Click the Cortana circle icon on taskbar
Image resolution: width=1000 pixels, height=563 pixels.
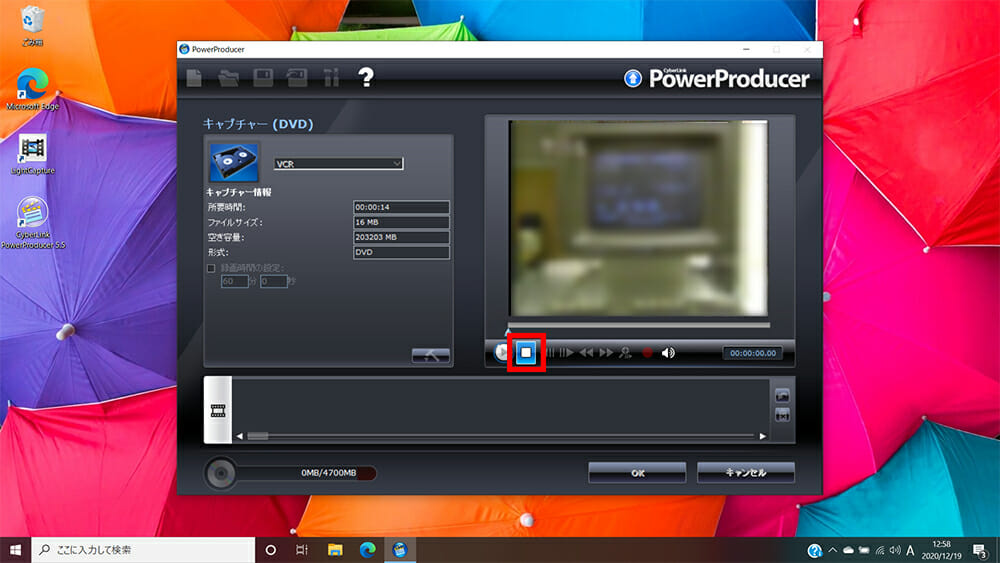270,550
